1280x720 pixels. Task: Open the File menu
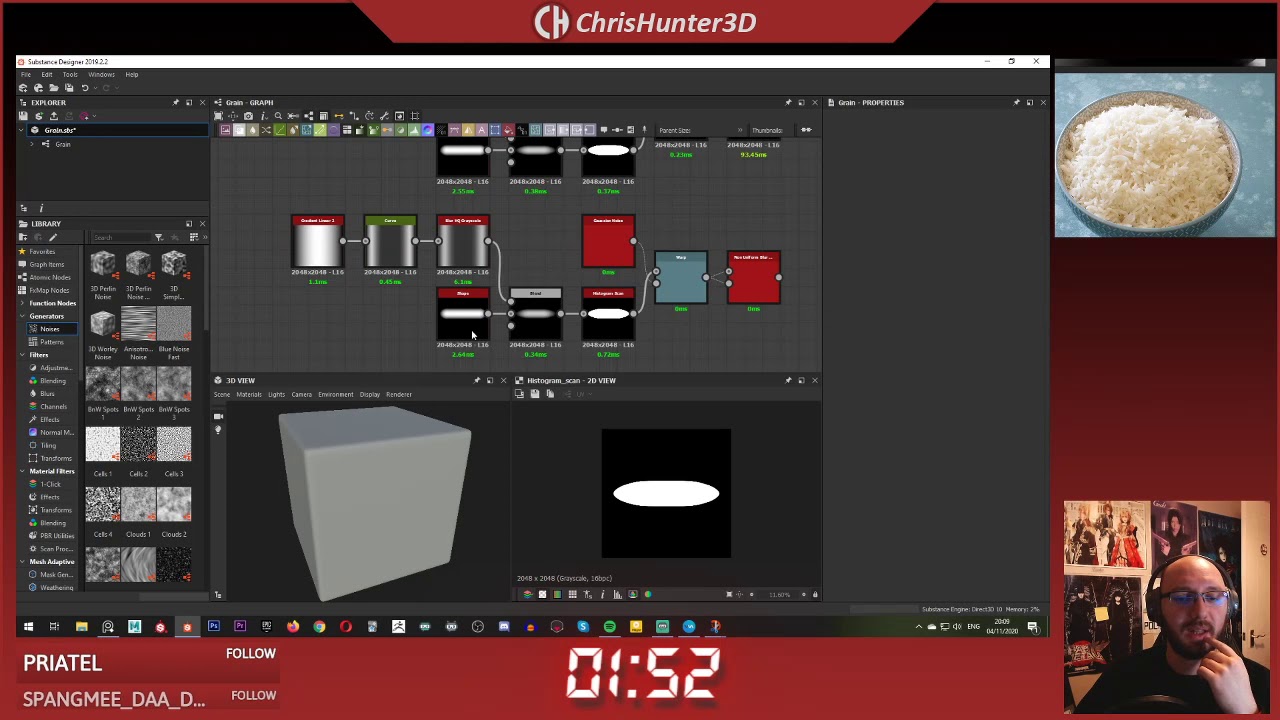[x=26, y=74]
